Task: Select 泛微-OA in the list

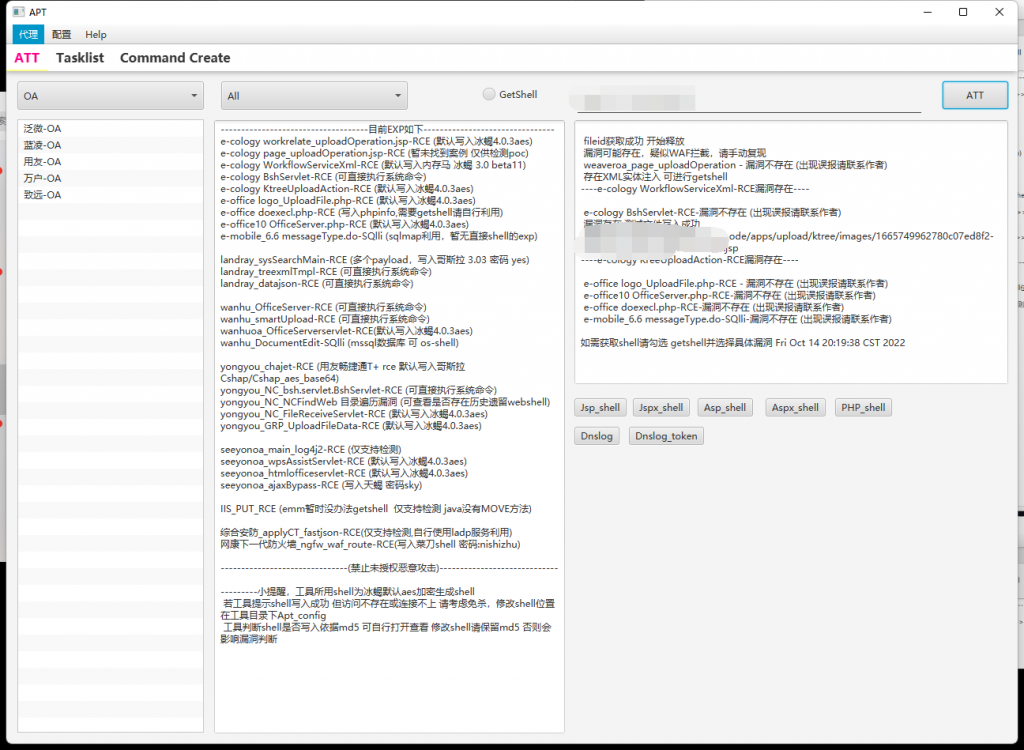Action: point(110,129)
